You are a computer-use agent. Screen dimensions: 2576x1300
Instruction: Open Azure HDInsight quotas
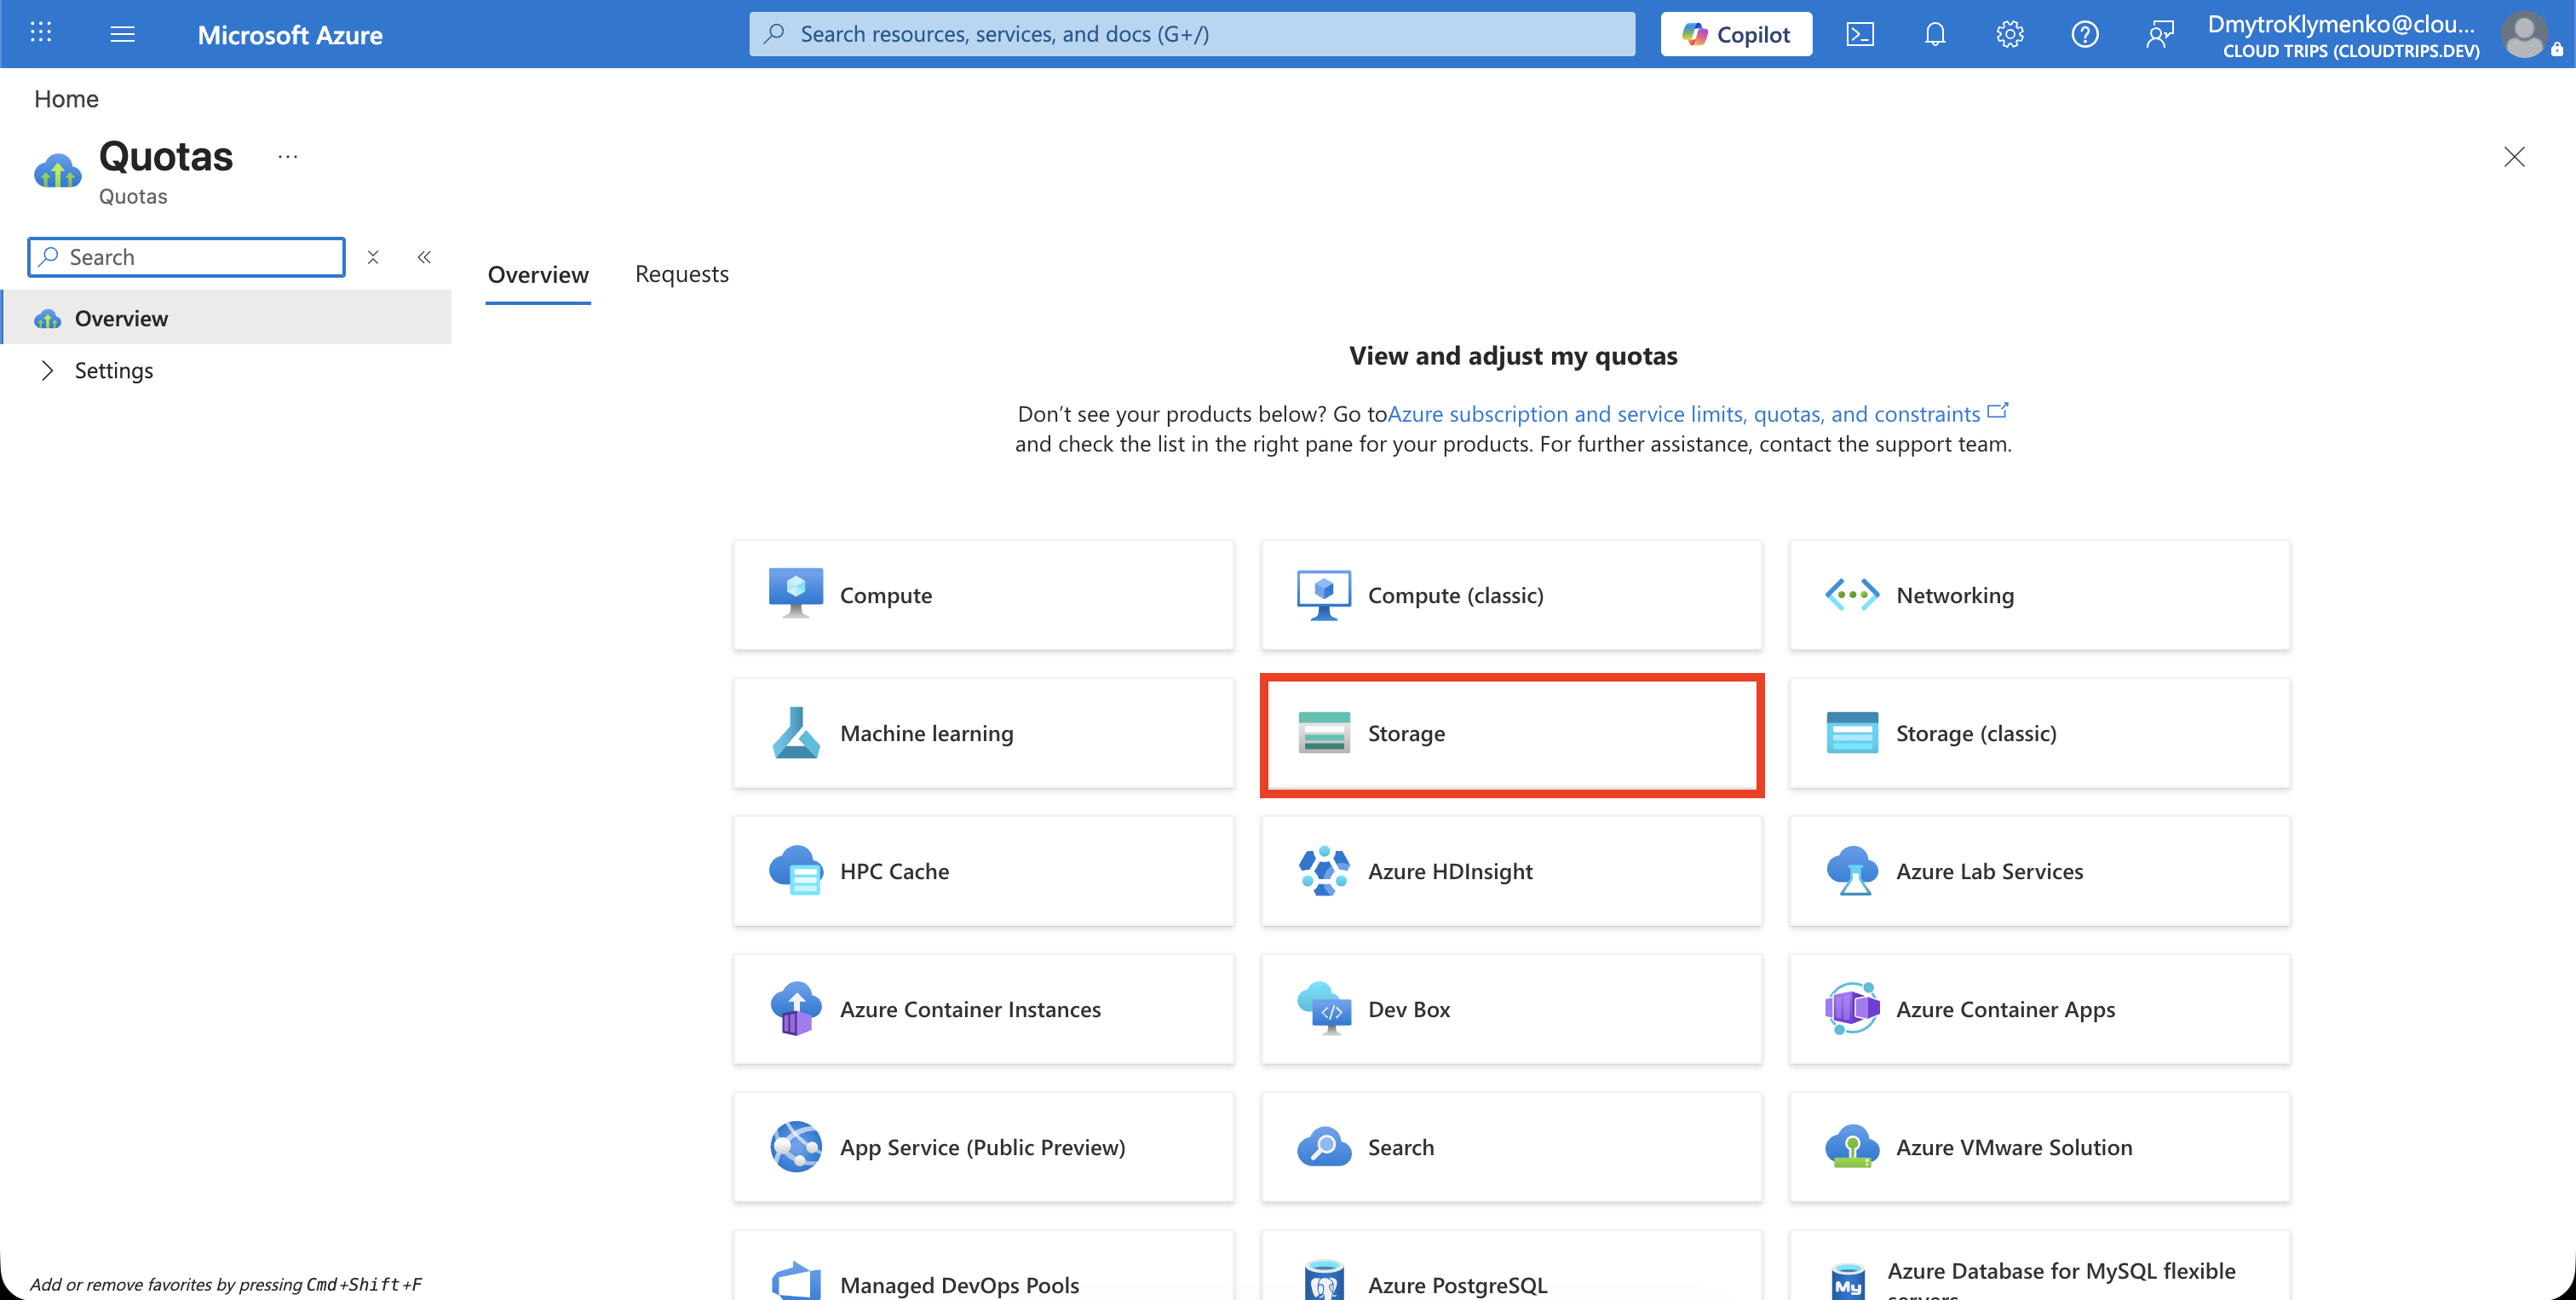click(1511, 871)
